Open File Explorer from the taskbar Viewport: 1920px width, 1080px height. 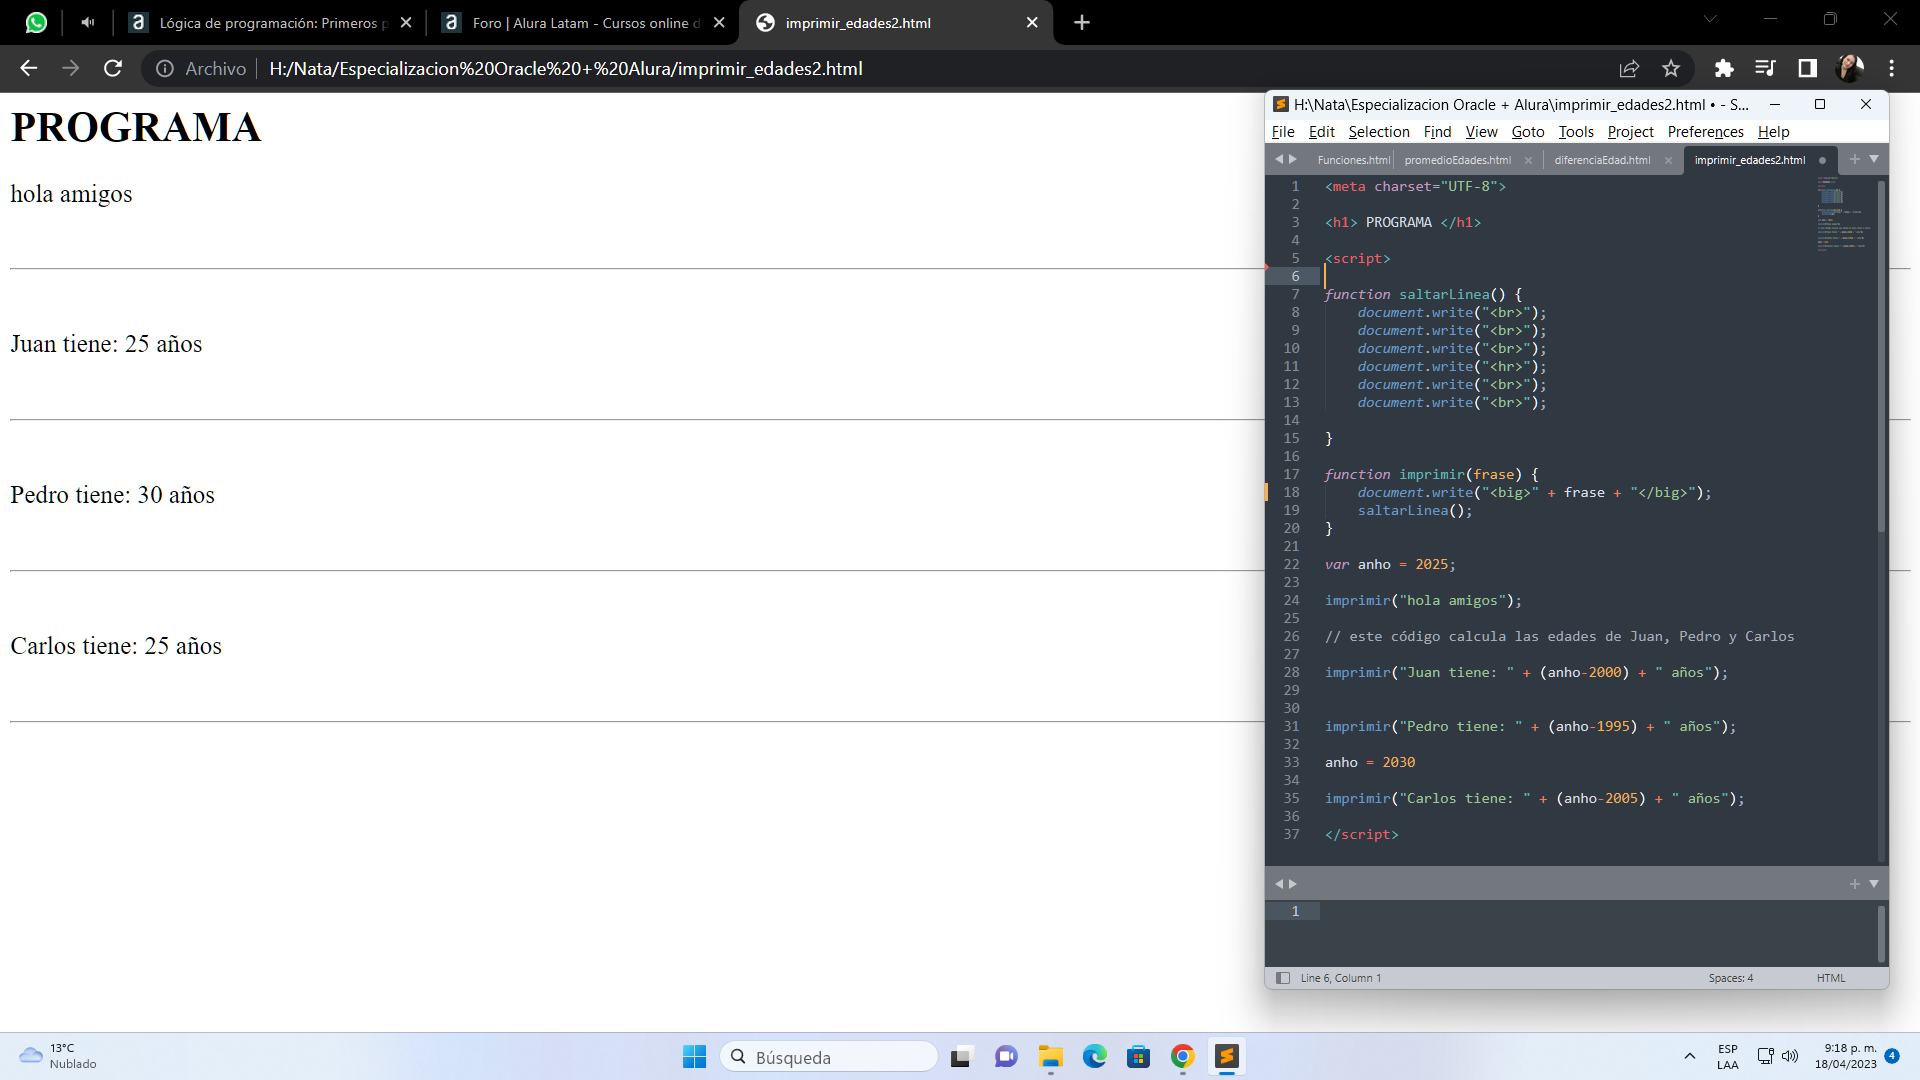click(1050, 1057)
